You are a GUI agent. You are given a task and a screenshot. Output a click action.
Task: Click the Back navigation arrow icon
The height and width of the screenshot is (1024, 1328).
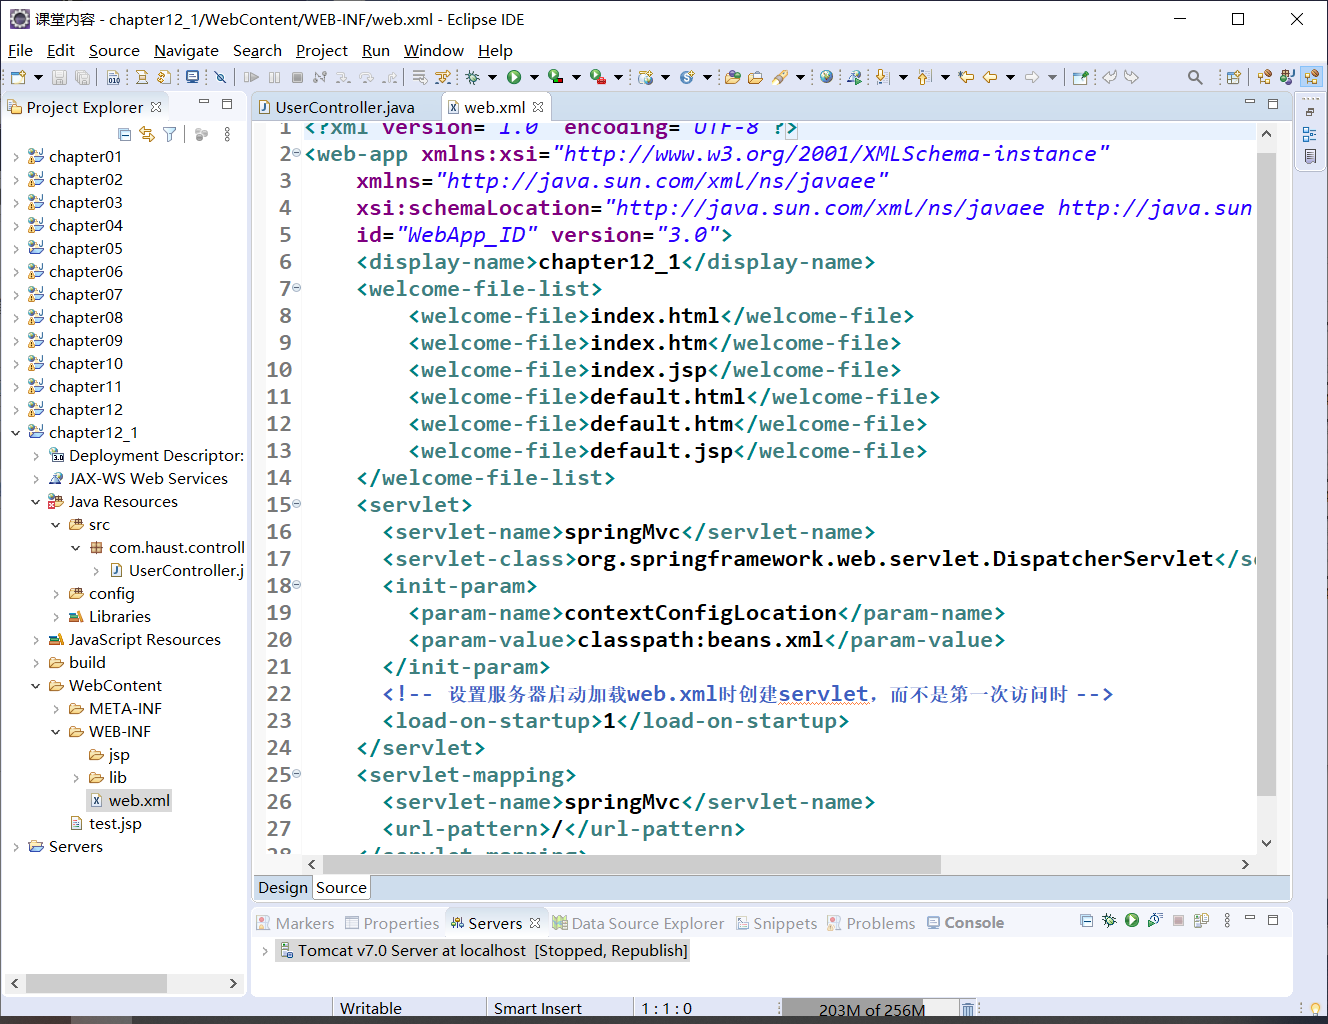tap(990, 77)
